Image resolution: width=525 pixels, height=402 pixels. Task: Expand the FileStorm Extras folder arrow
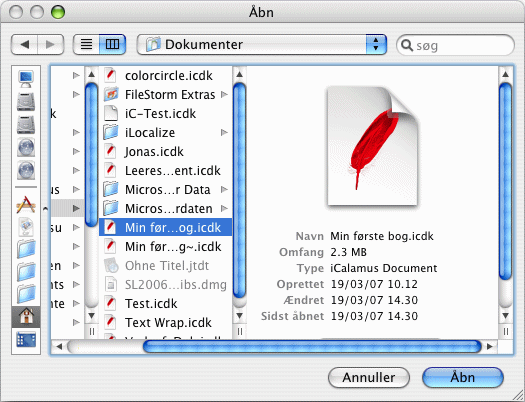pyautogui.click(x=224, y=95)
